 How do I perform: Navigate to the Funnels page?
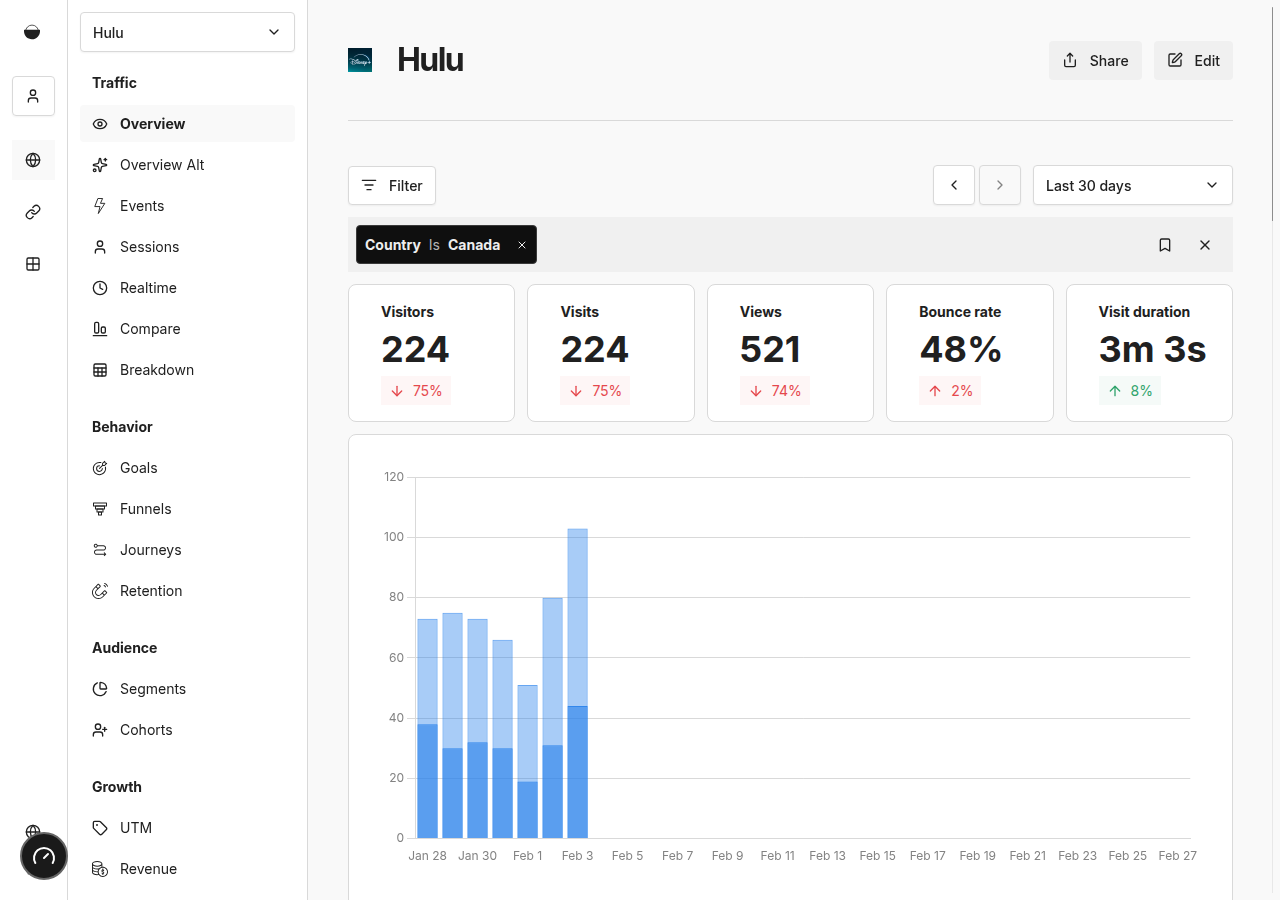pyautogui.click(x=144, y=508)
